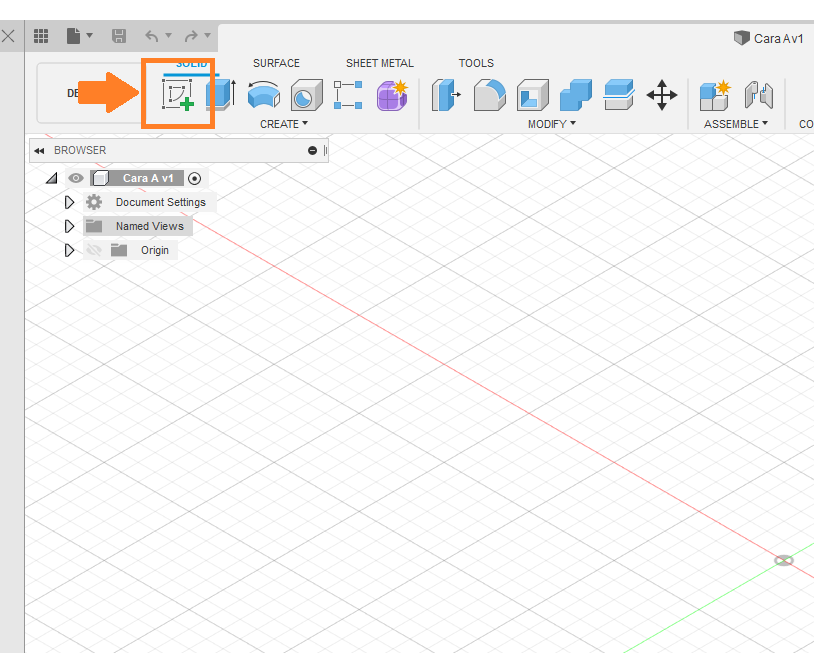
Task: Activate the Cara A v1 component radio button
Action: point(194,177)
